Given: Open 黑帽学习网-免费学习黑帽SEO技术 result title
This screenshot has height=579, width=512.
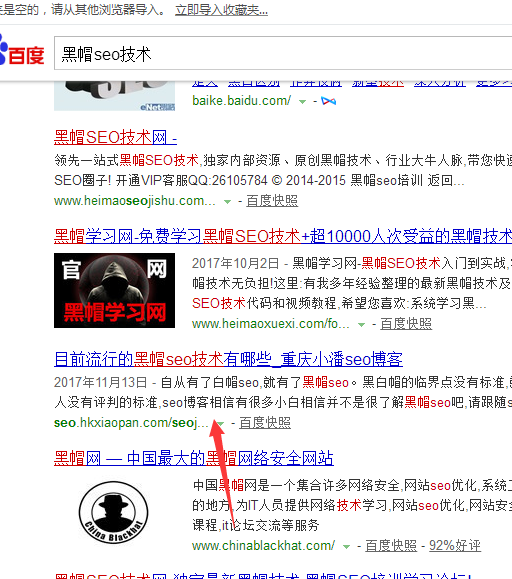Looking at the screenshot, I should (x=283, y=236).
